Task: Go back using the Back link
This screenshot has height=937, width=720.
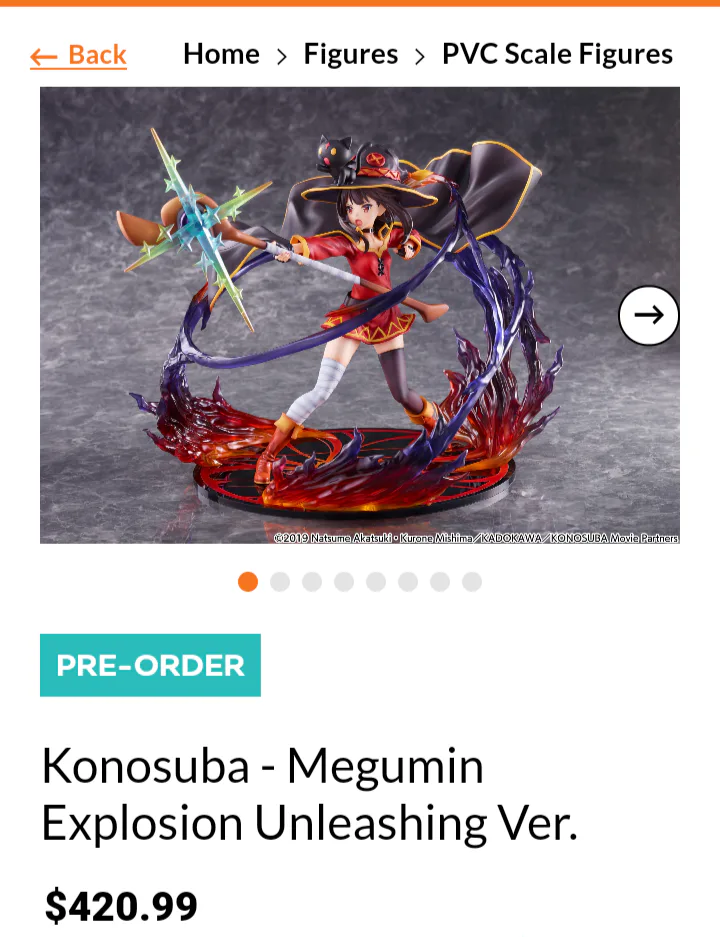Action: pos(78,56)
